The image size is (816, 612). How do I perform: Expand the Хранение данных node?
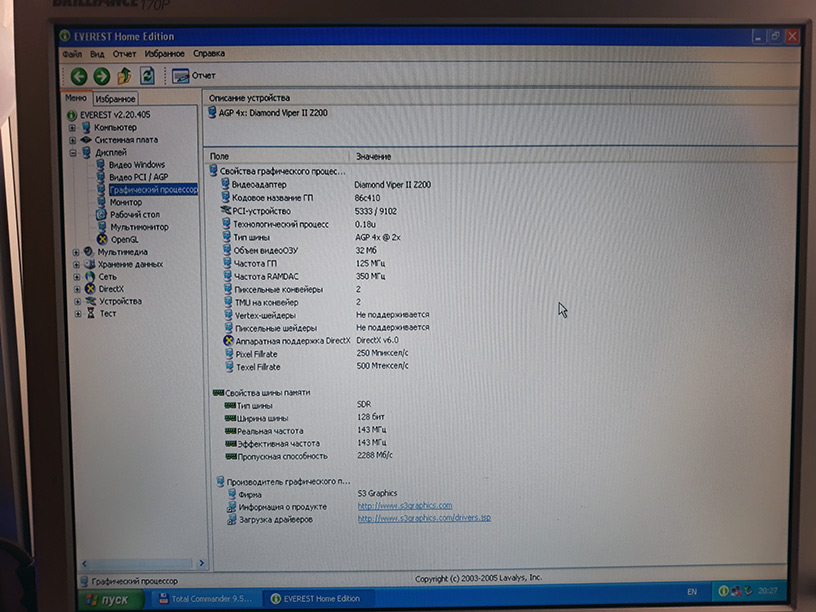click(76, 264)
